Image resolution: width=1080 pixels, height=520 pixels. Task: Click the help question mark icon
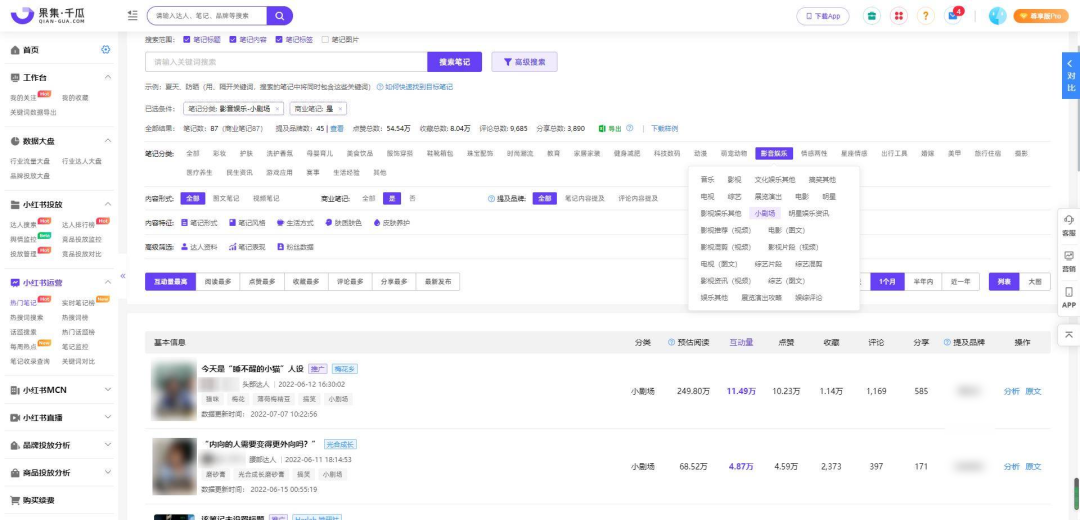point(926,16)
